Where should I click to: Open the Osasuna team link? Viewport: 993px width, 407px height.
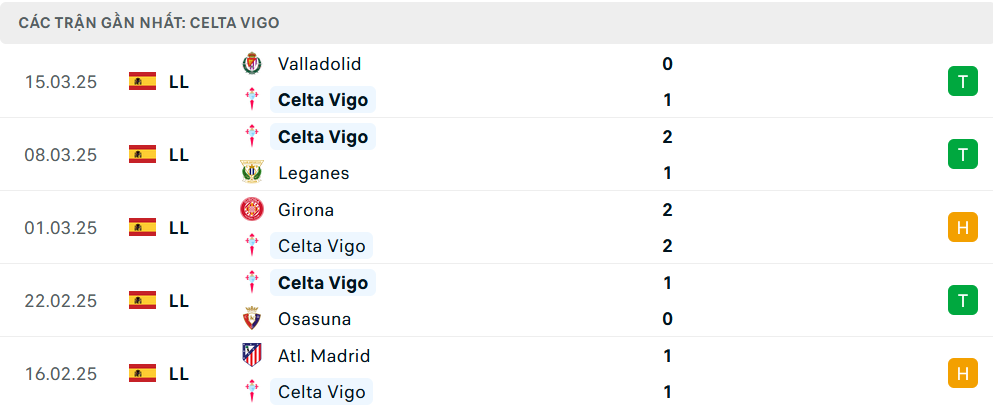pos(315,319)
